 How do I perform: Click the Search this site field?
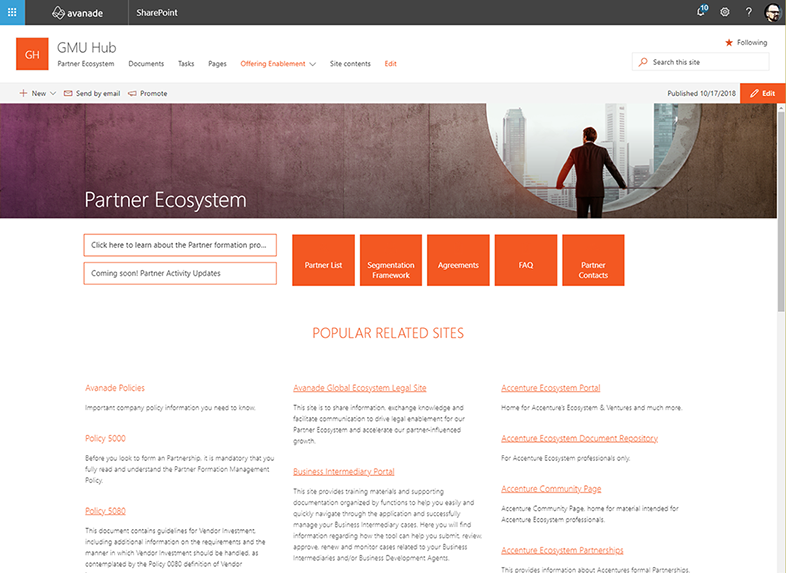tap(708, 62)
